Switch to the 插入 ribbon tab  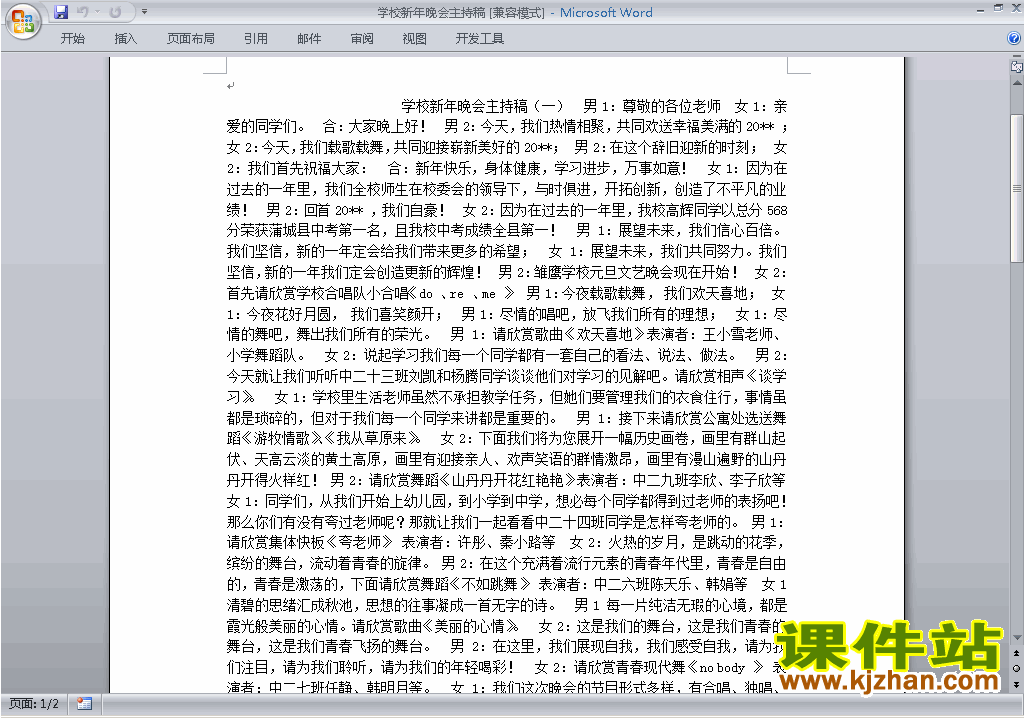click(125, 39)
